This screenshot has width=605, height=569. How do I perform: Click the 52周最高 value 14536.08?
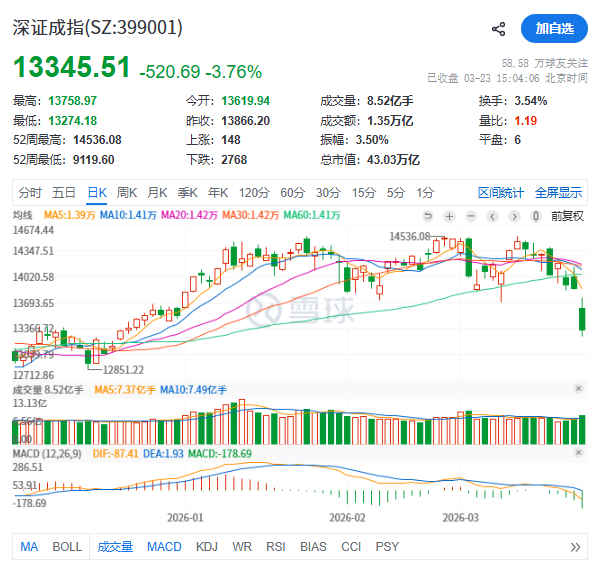[x=97, y=140]
